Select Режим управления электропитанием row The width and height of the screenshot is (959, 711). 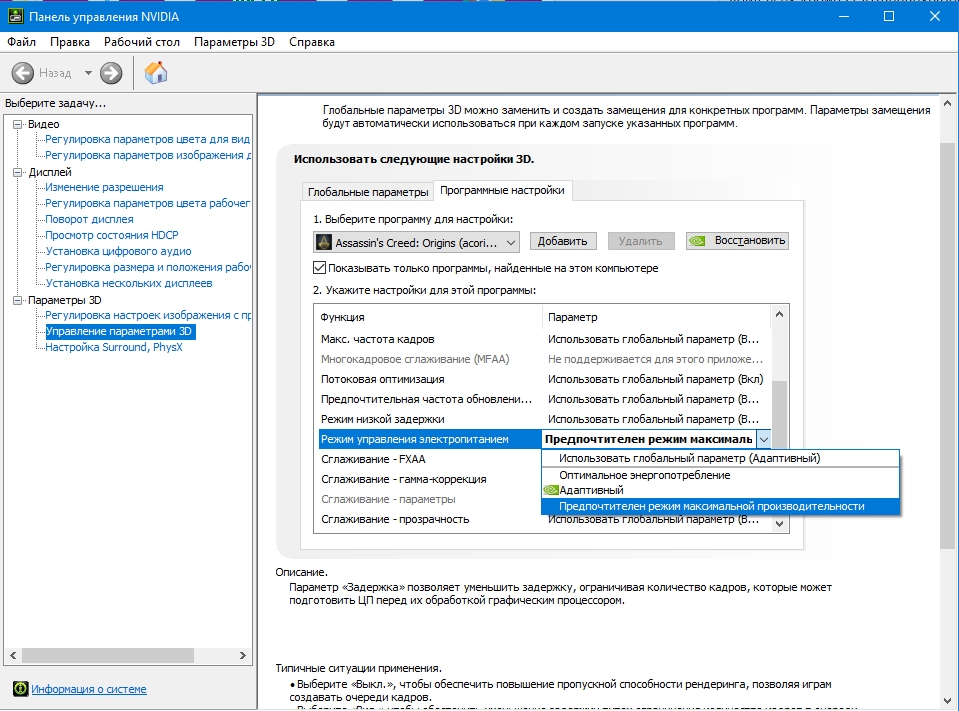click(430, 439)
